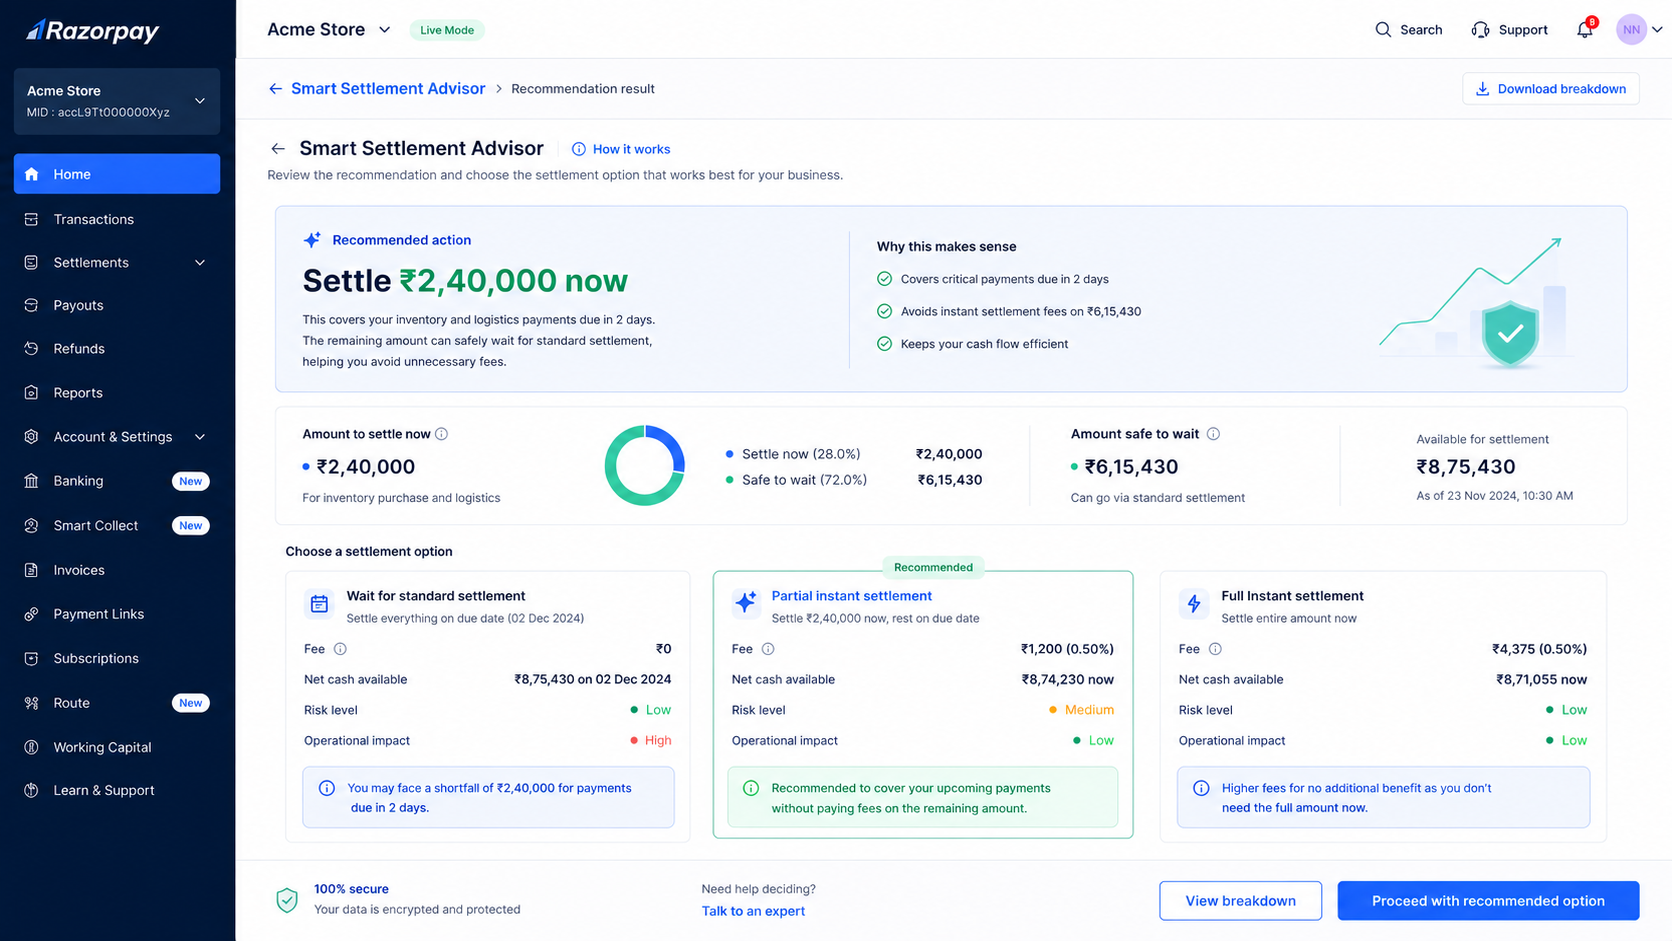The height and width of the screenshot is (941, 1672).
Task: Click the back arrow beside Smart Settlement Advisor breadcrumb
Action: point(275,89)
